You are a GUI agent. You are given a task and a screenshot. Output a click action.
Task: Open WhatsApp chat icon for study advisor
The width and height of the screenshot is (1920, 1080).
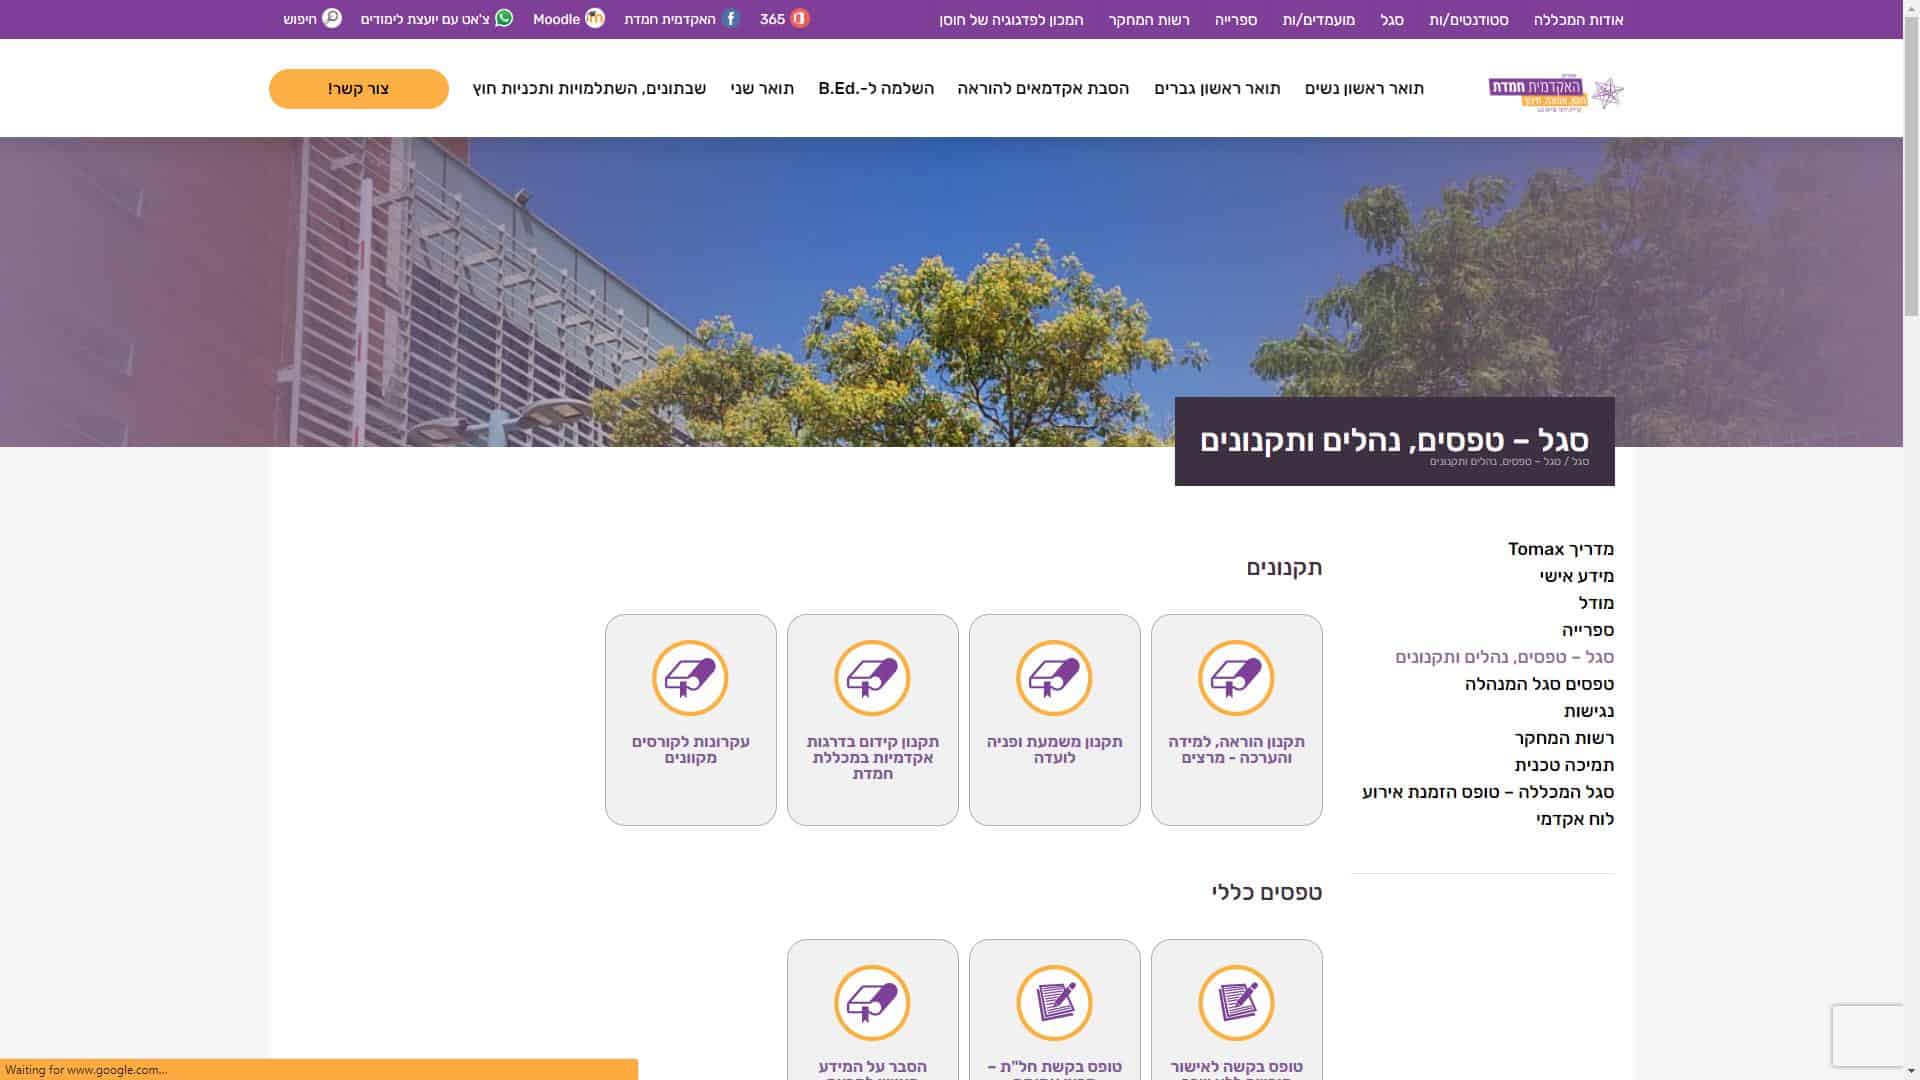click(x=504, y=19)
